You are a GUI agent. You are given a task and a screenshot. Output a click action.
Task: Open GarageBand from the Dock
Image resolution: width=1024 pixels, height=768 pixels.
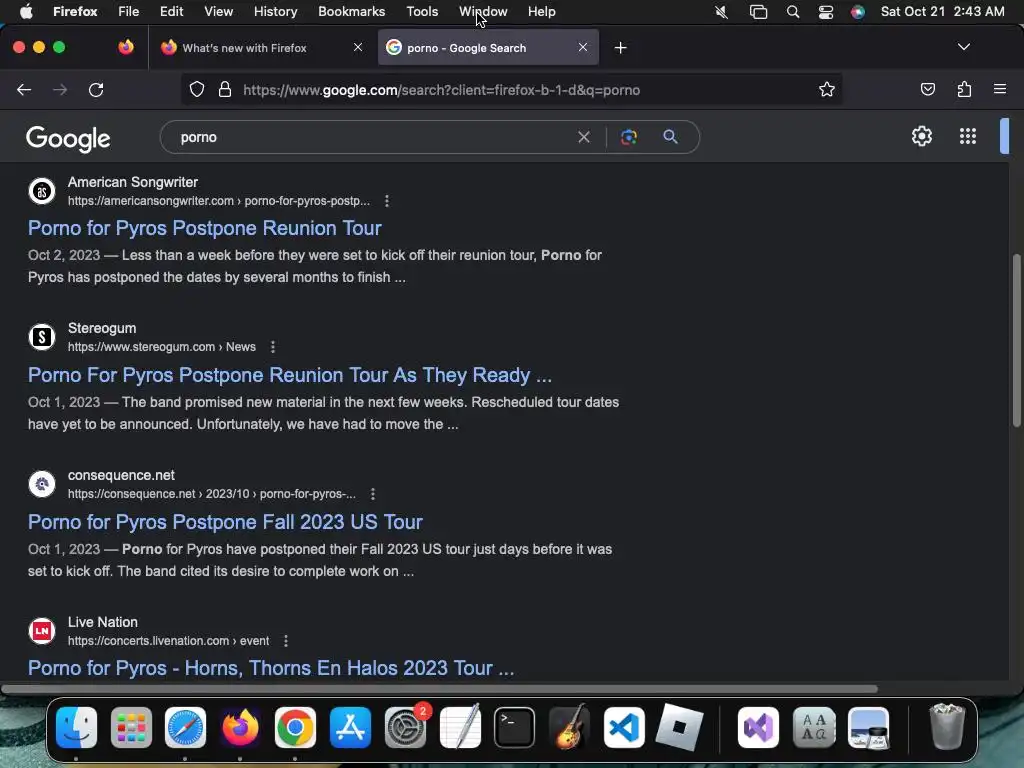(569, 727)
